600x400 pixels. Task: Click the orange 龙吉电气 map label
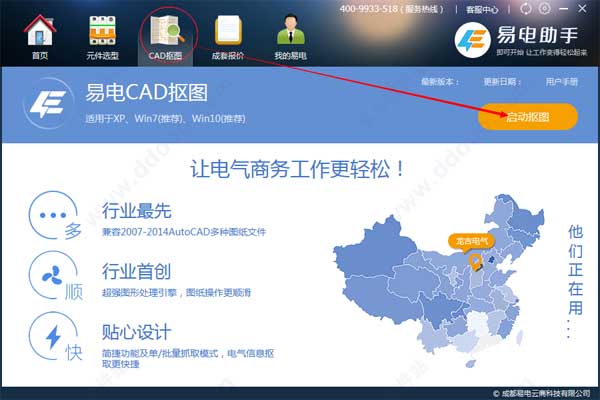click(x=471, y=242)
